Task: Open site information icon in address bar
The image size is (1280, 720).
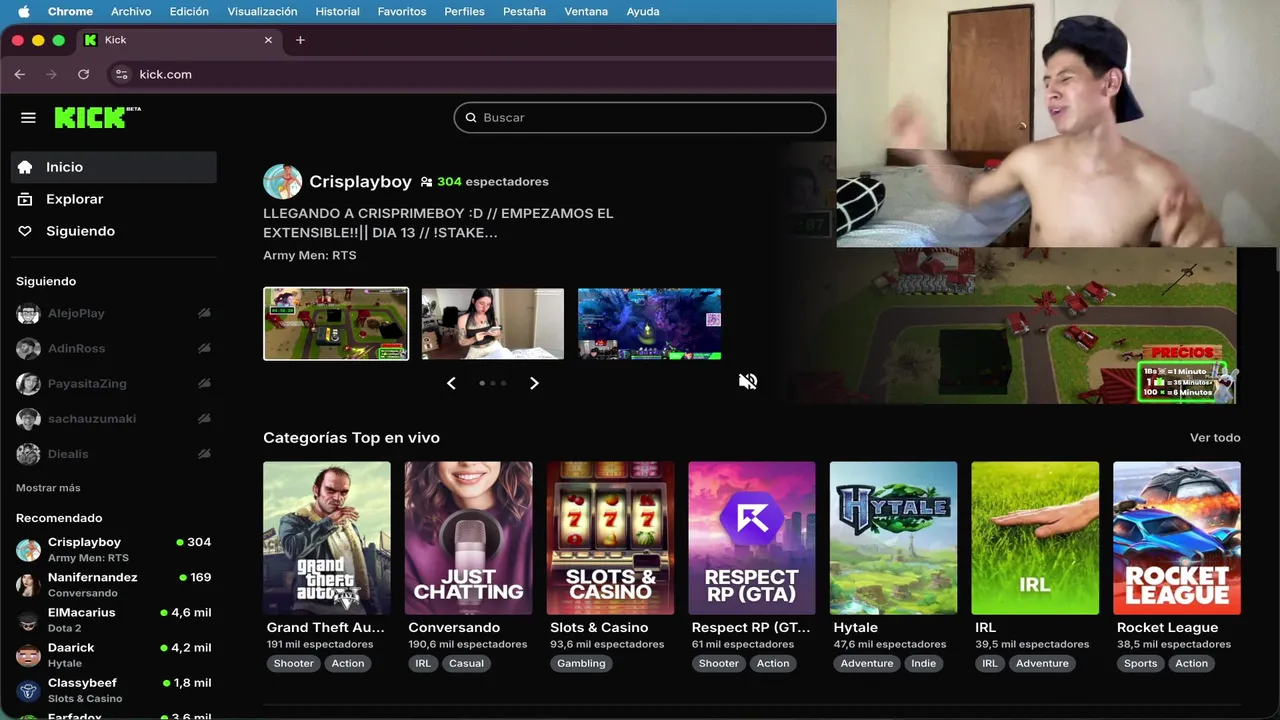Action: [122, 74]
